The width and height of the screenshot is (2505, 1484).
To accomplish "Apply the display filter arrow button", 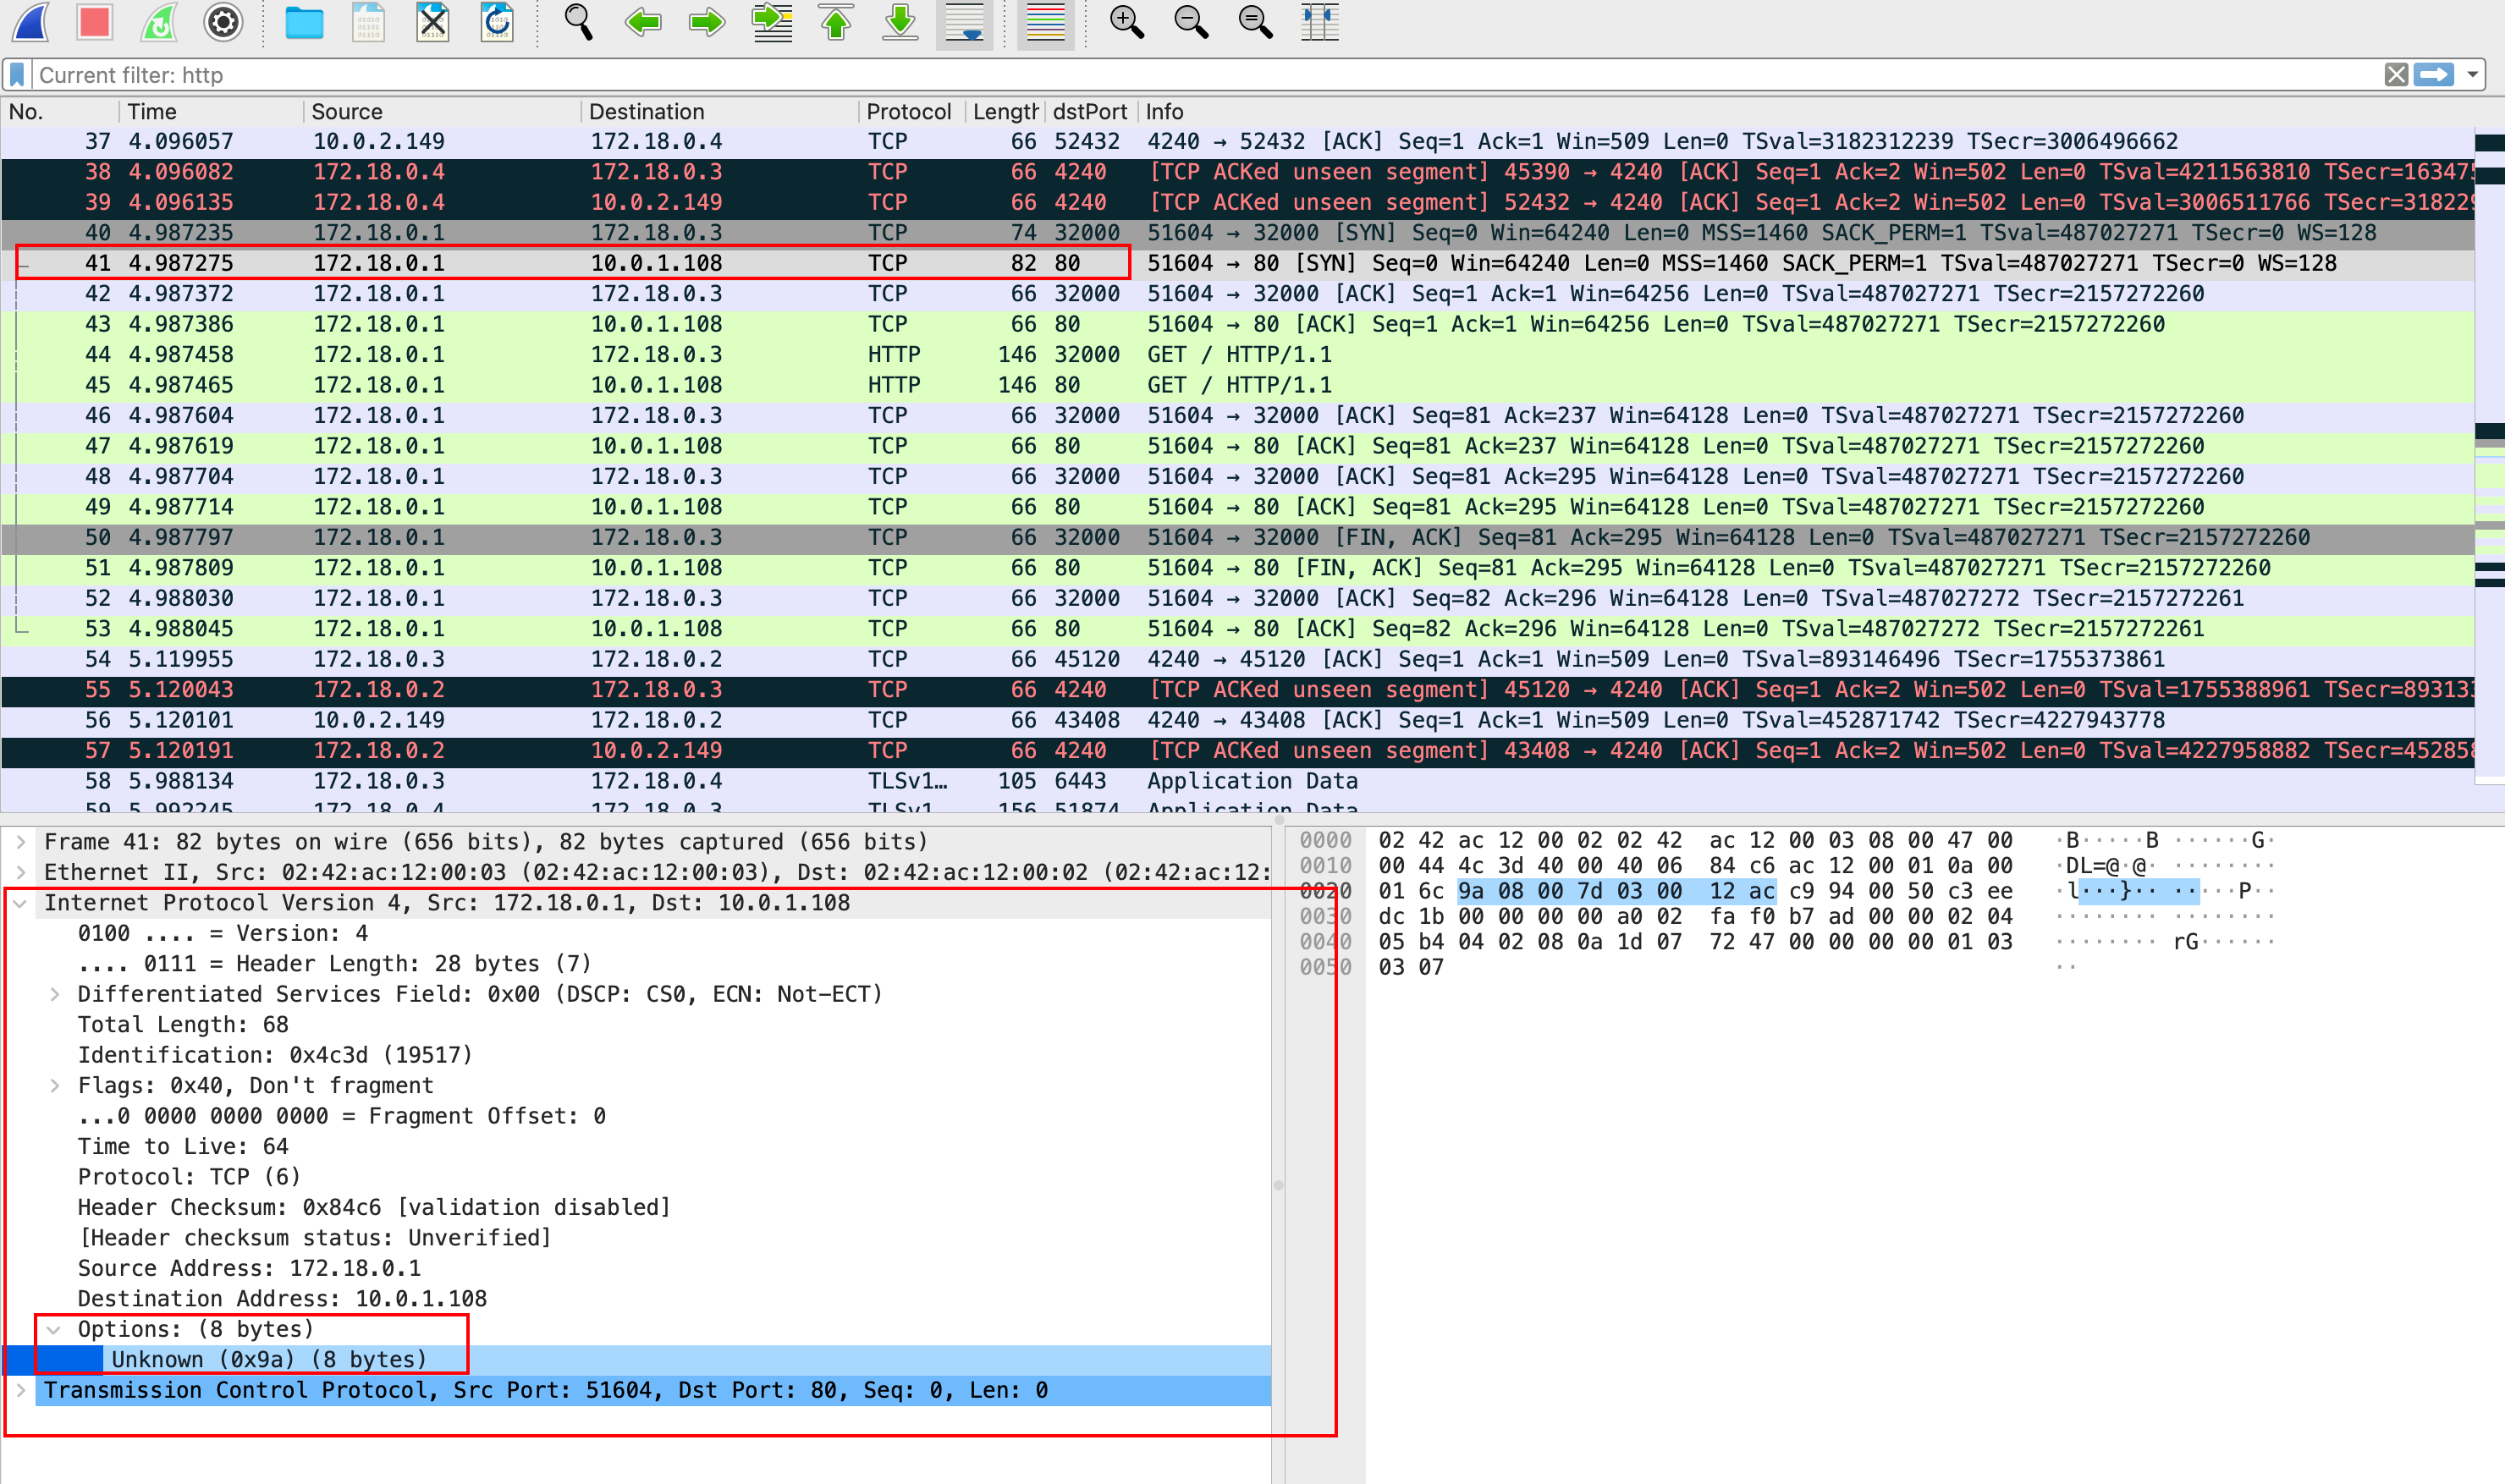I will coord(2433,75).
